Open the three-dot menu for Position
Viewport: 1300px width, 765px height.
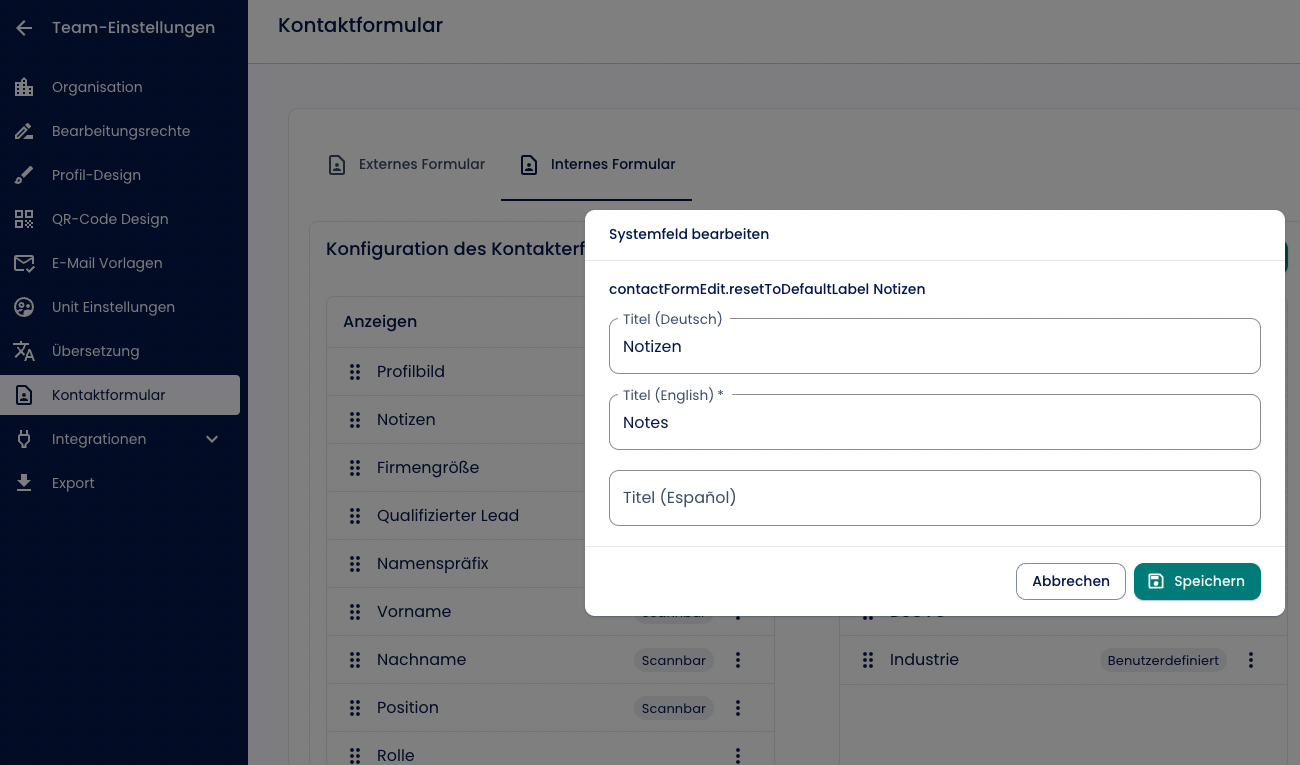(x=738, y=708)
